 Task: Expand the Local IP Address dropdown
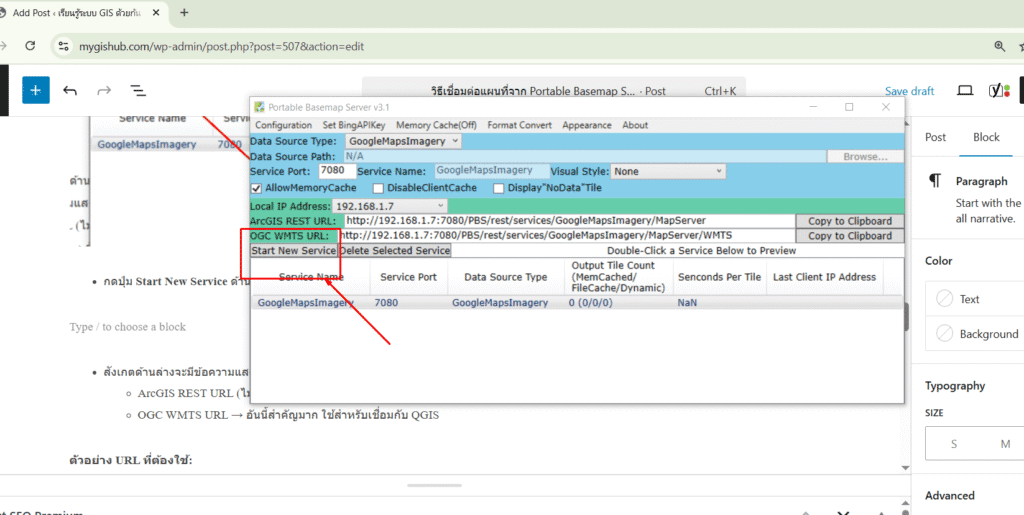390,206
